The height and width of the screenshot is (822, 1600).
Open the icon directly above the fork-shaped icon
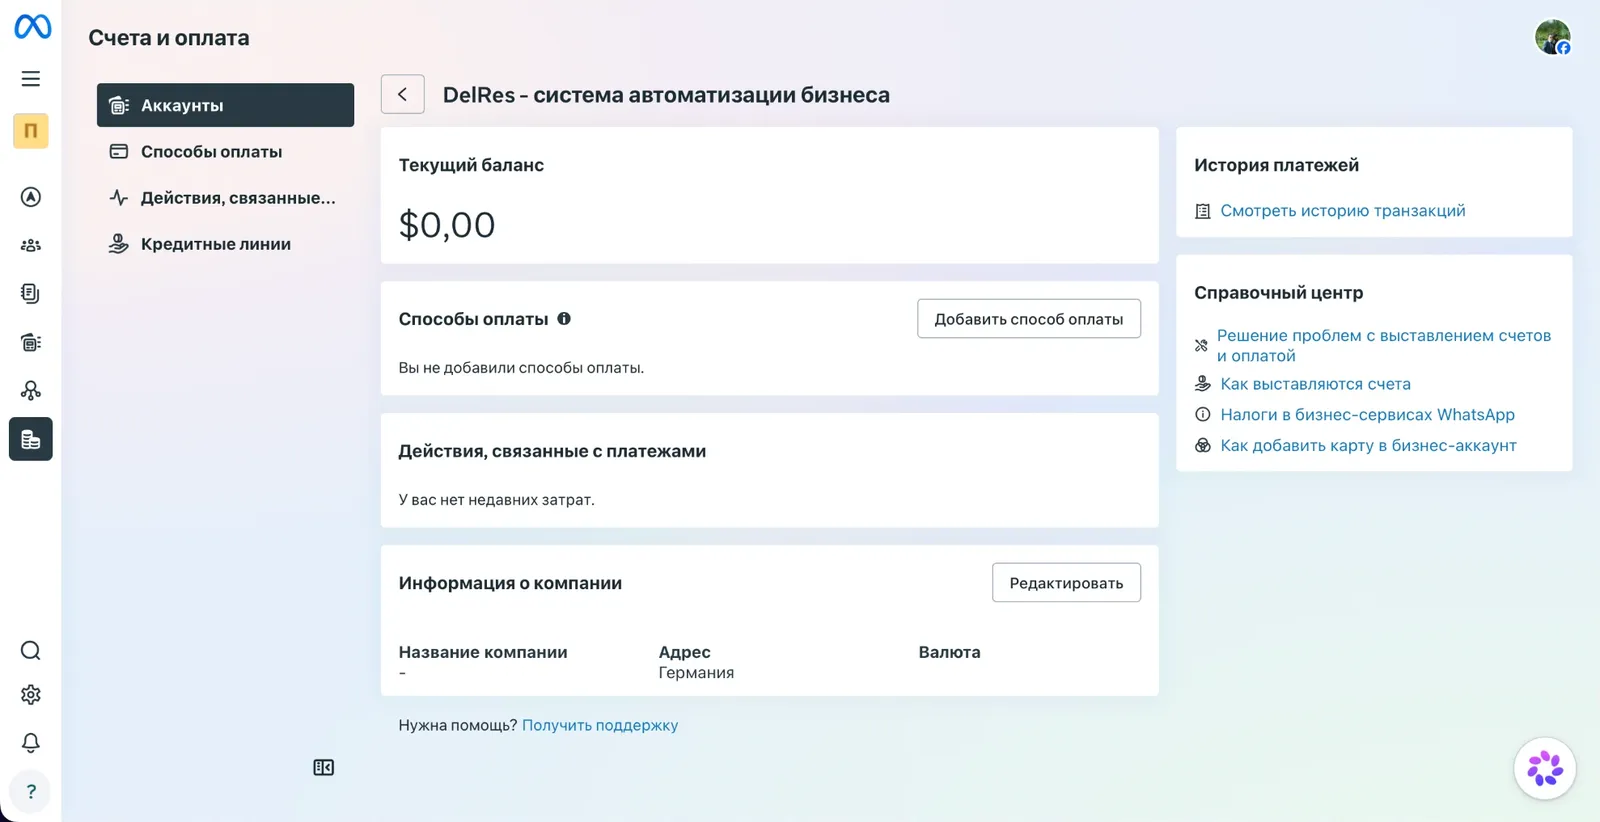tap(31, 342)
